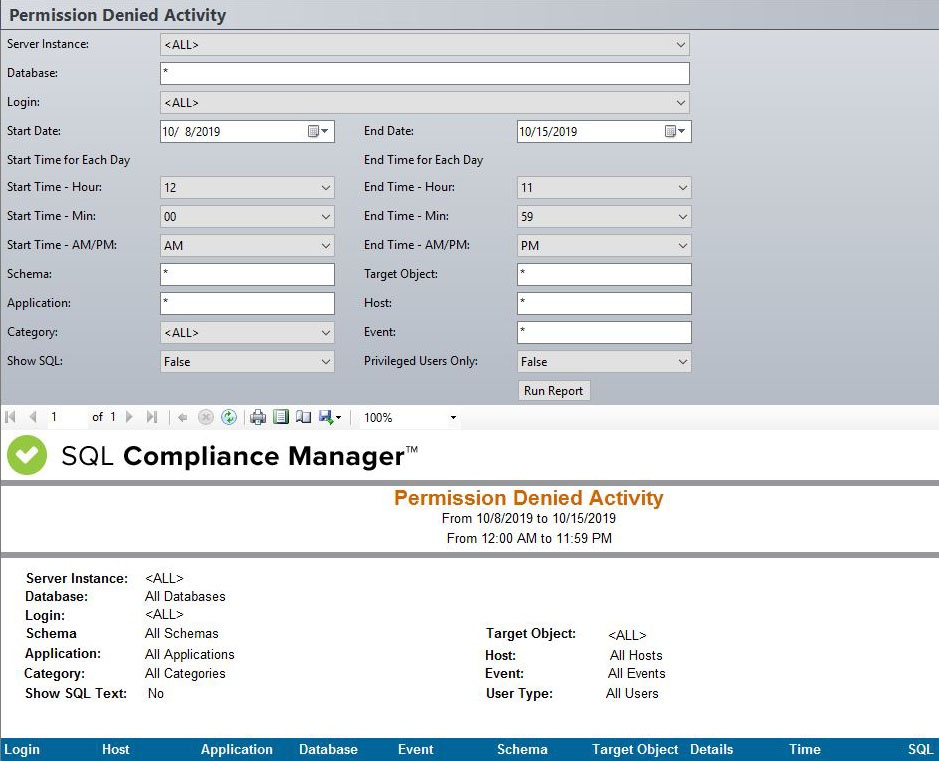Open the Start Date calendar picker
Viewport: 939px width, 761px height.
(x=317, y=131)
